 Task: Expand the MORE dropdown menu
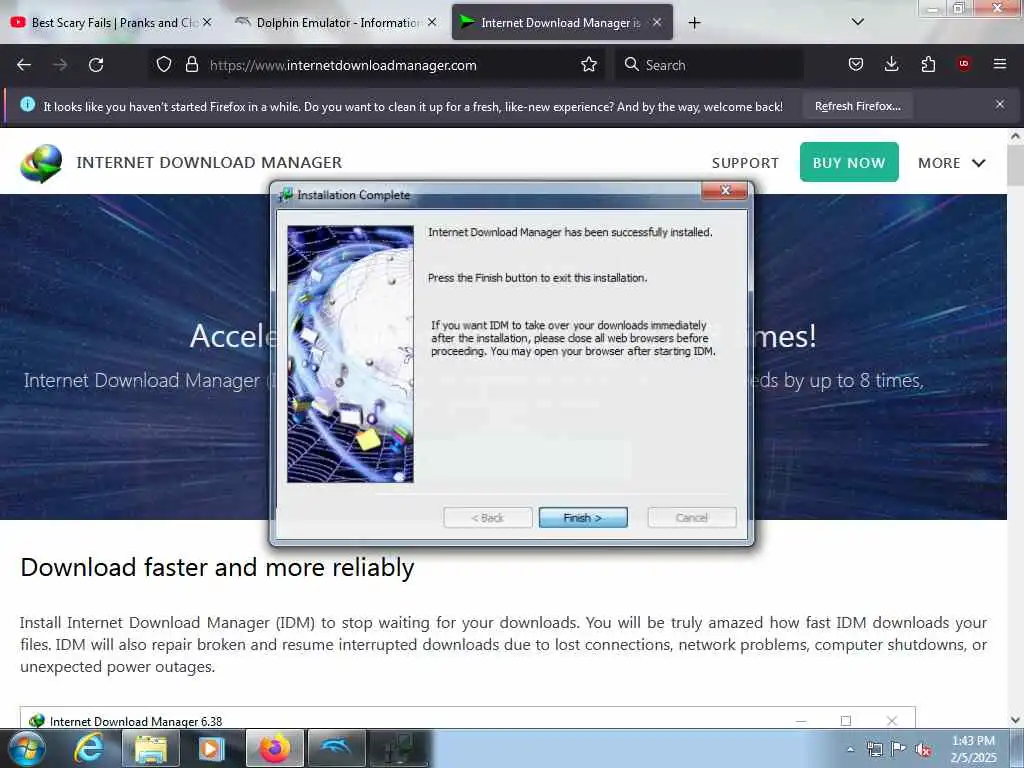[x=952, y=163]
